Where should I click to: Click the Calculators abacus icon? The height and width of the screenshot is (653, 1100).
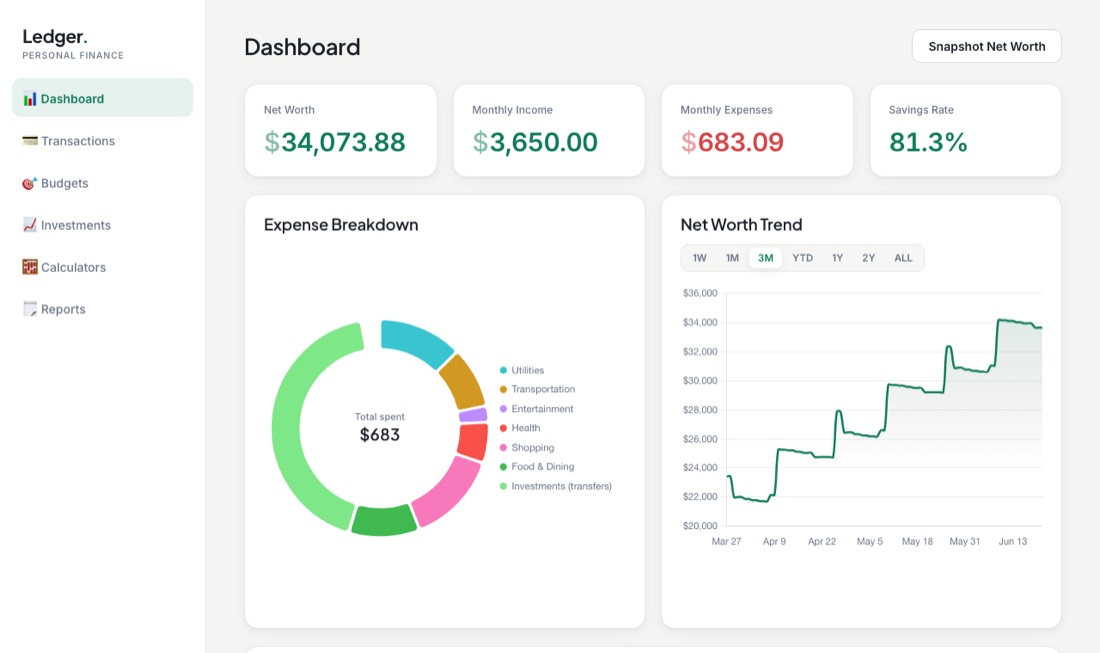click(x=29, y=267)
